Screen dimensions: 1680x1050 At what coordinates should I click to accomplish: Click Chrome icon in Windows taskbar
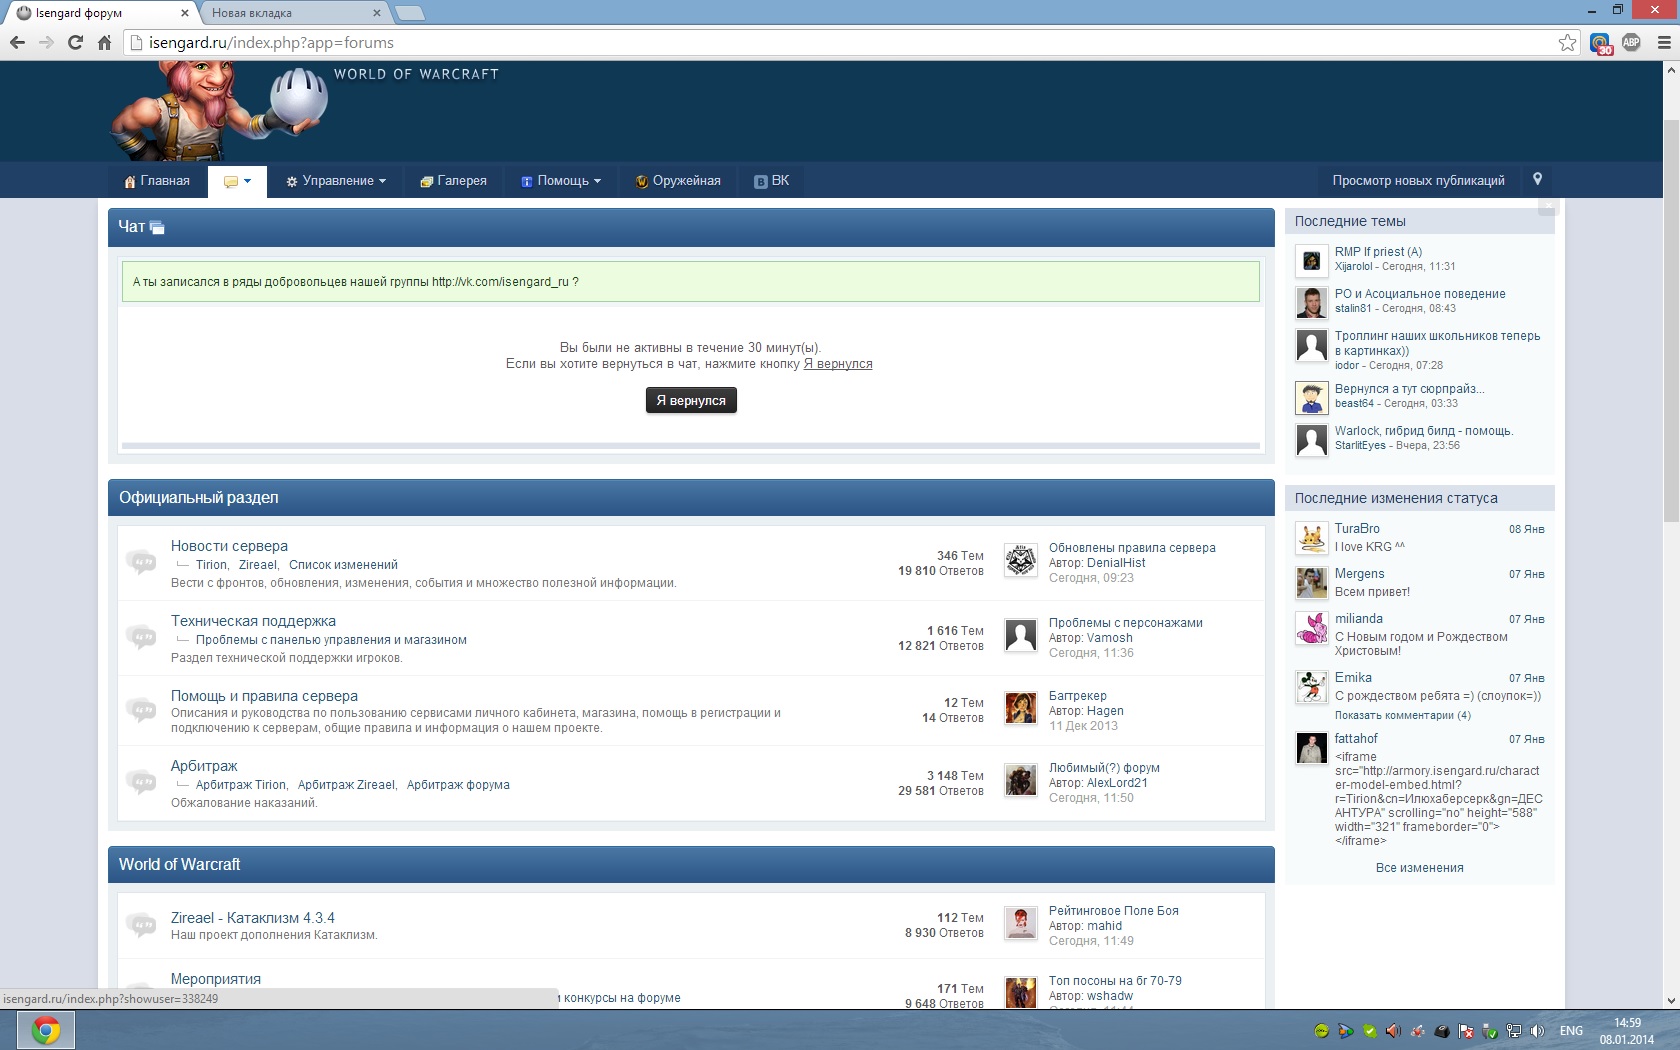tap(46, 1030)
